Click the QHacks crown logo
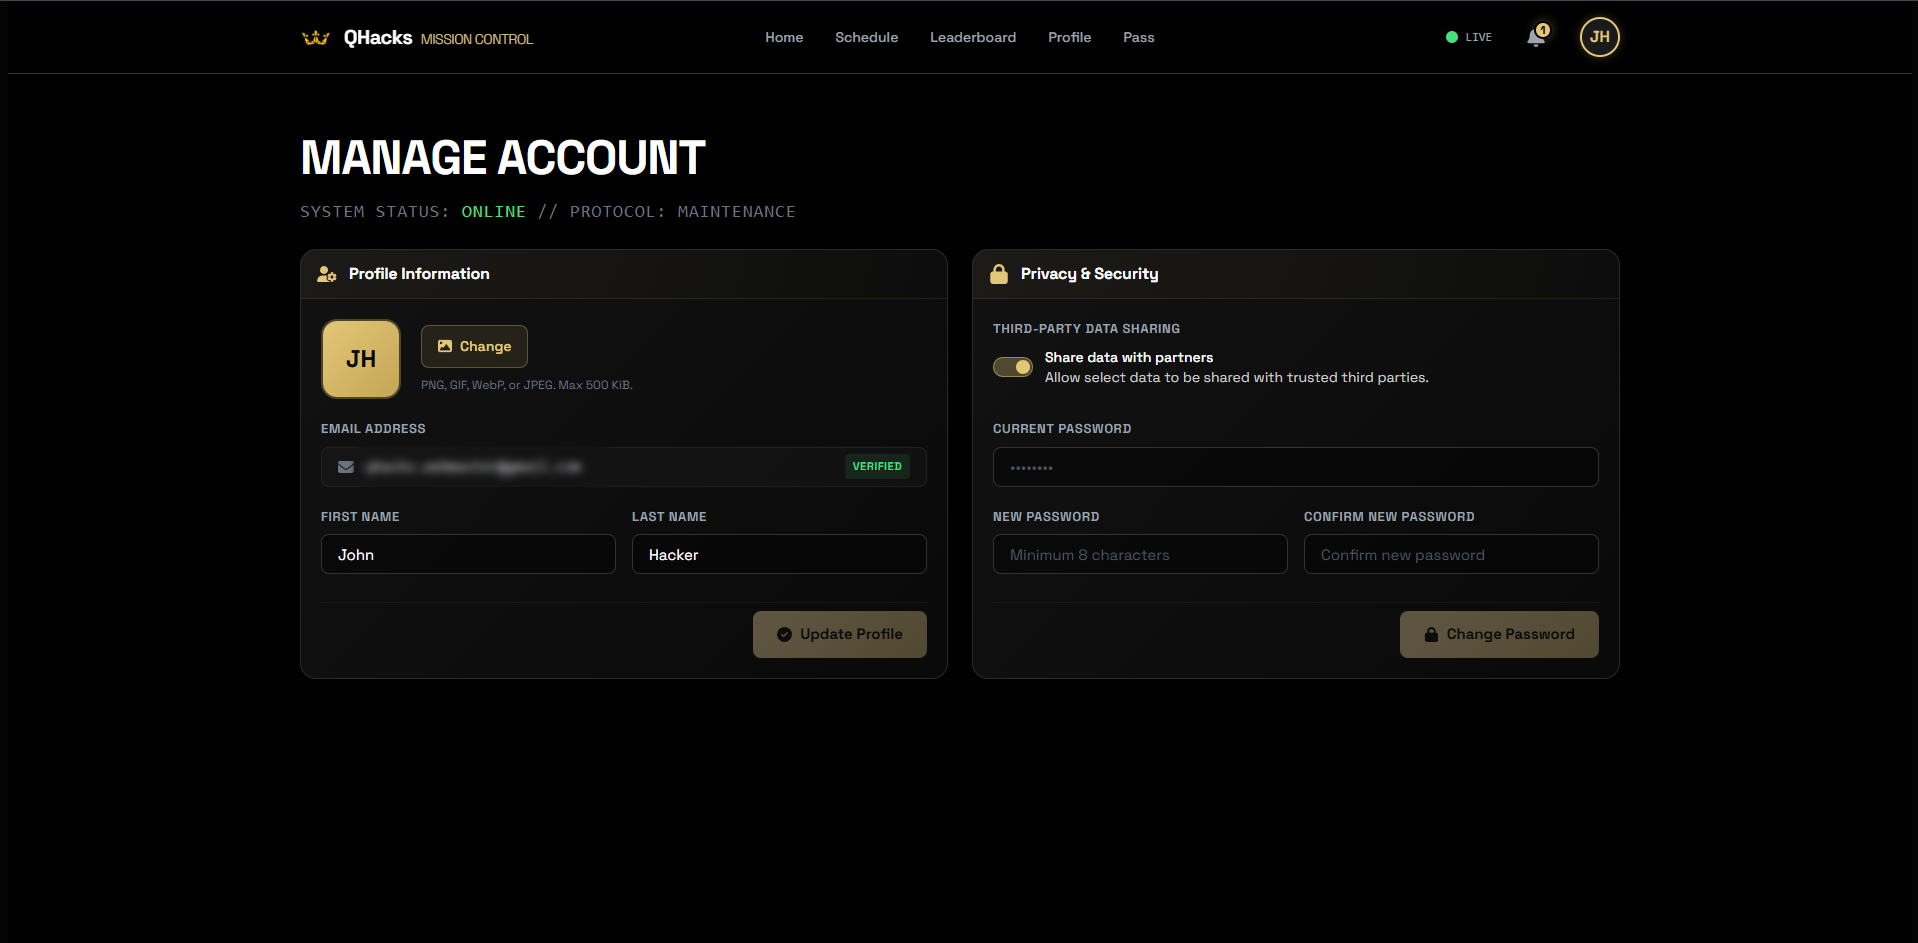The height and width of the screenshot is (943, 1918). pos(316,37)
